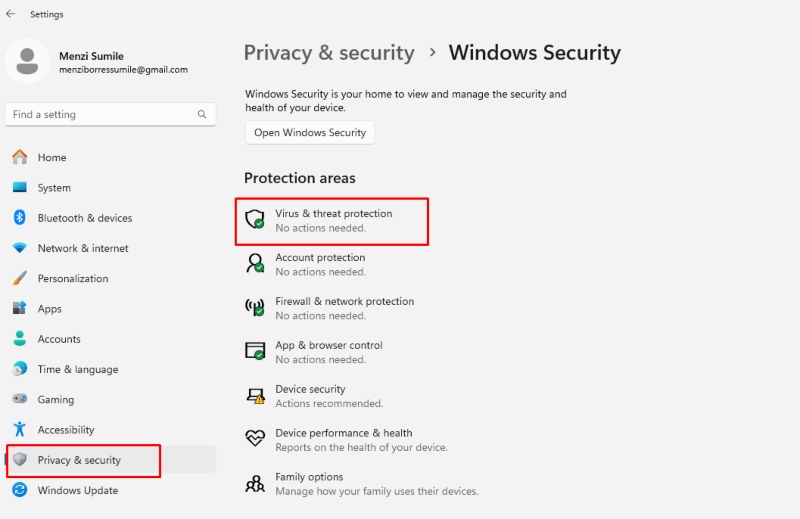Click the Time & language globe icon

[20, 368]
